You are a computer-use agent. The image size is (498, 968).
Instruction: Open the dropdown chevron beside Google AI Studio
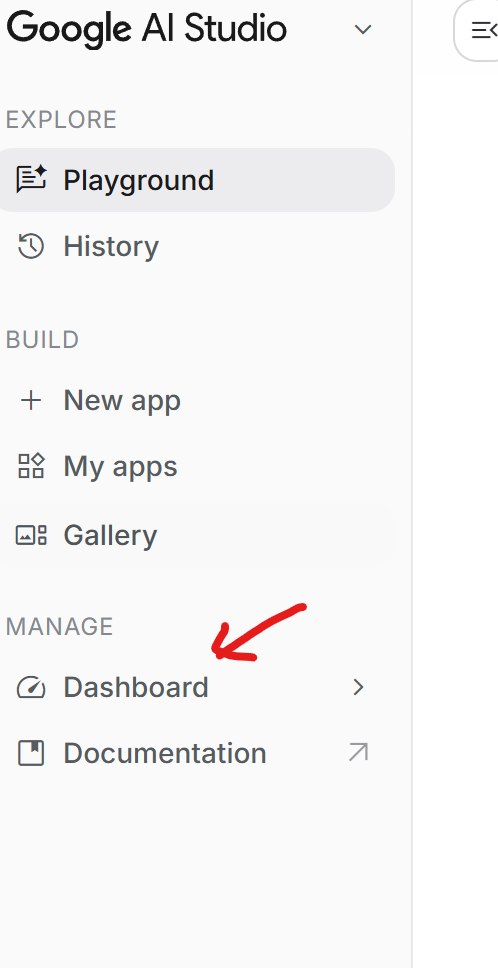[363, 29]
